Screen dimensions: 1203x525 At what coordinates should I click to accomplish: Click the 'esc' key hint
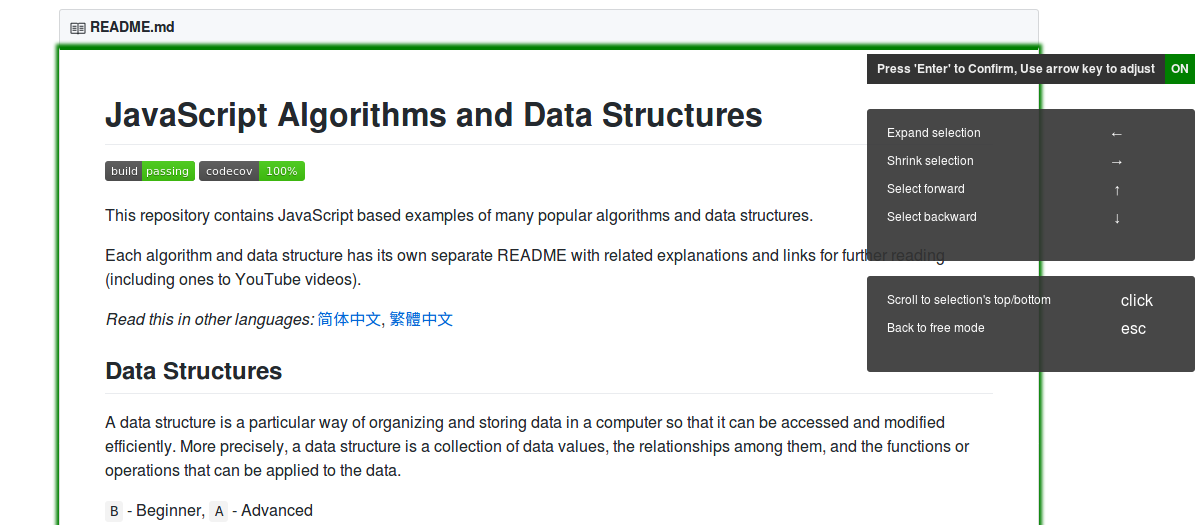(x=1133, y=329)
